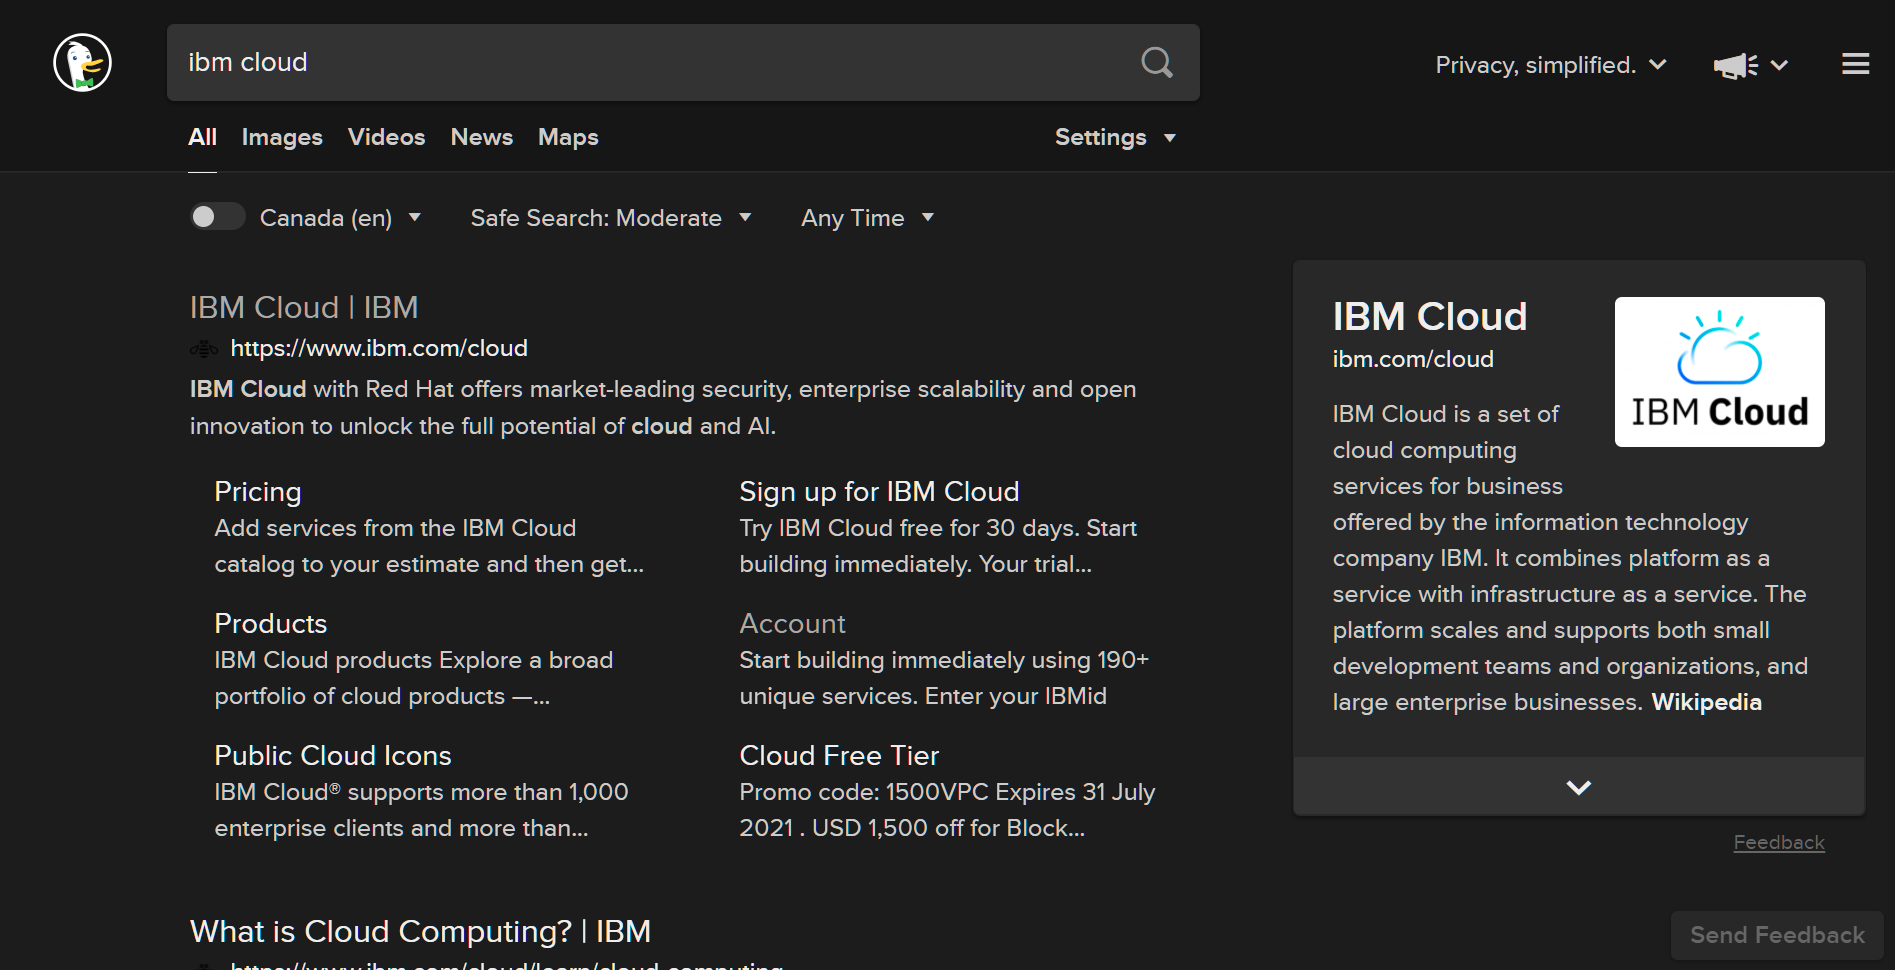Viewport: 1895px width, 970px height.
Task: Click the Promo code: 1500VPC description text
Action: [947, 810]
